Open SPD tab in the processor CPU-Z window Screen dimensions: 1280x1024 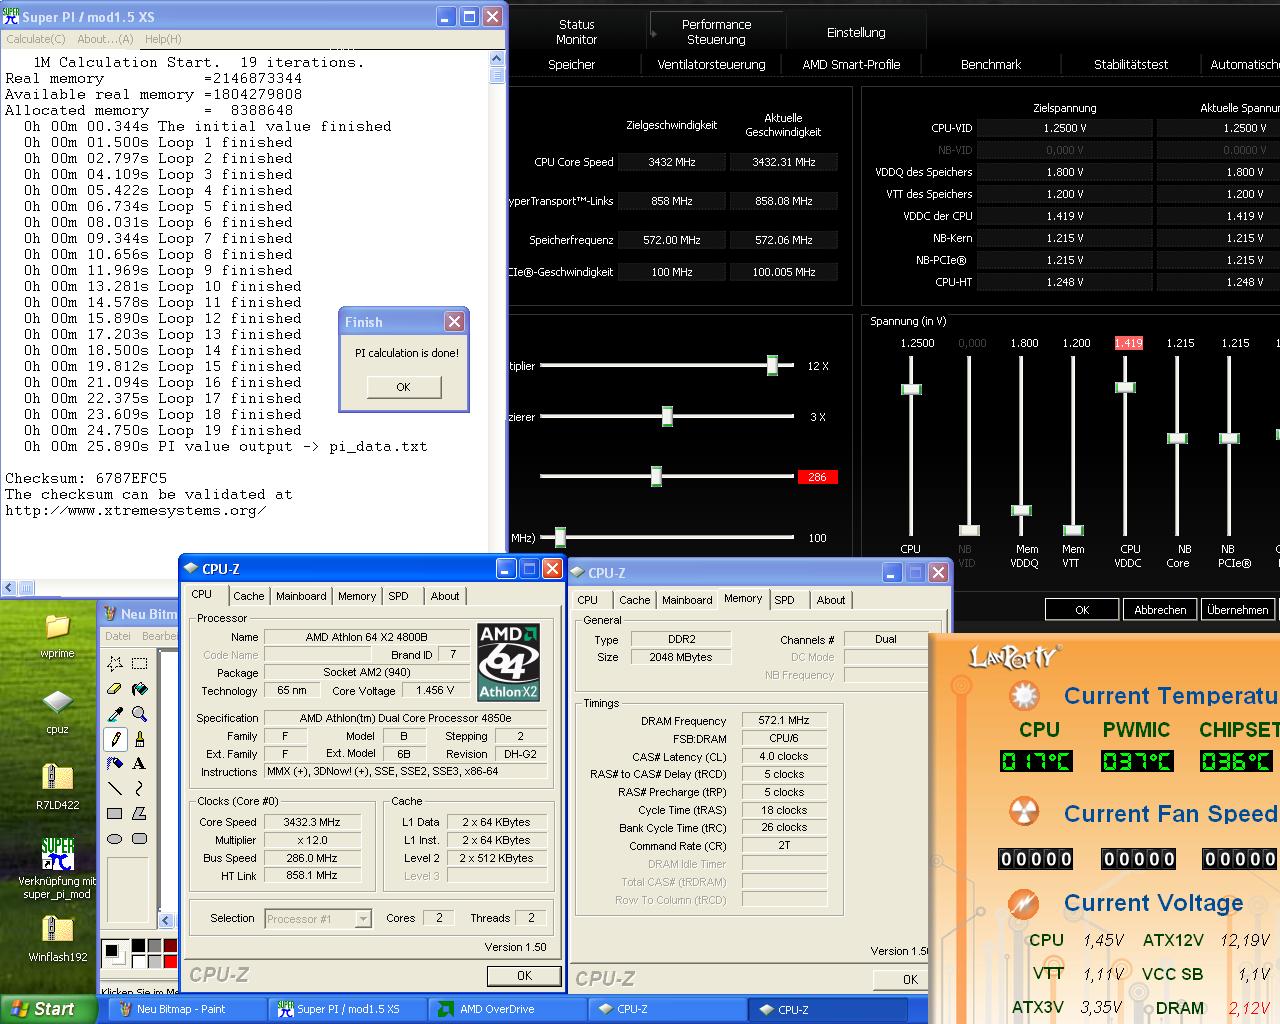(x=398, y=596)
